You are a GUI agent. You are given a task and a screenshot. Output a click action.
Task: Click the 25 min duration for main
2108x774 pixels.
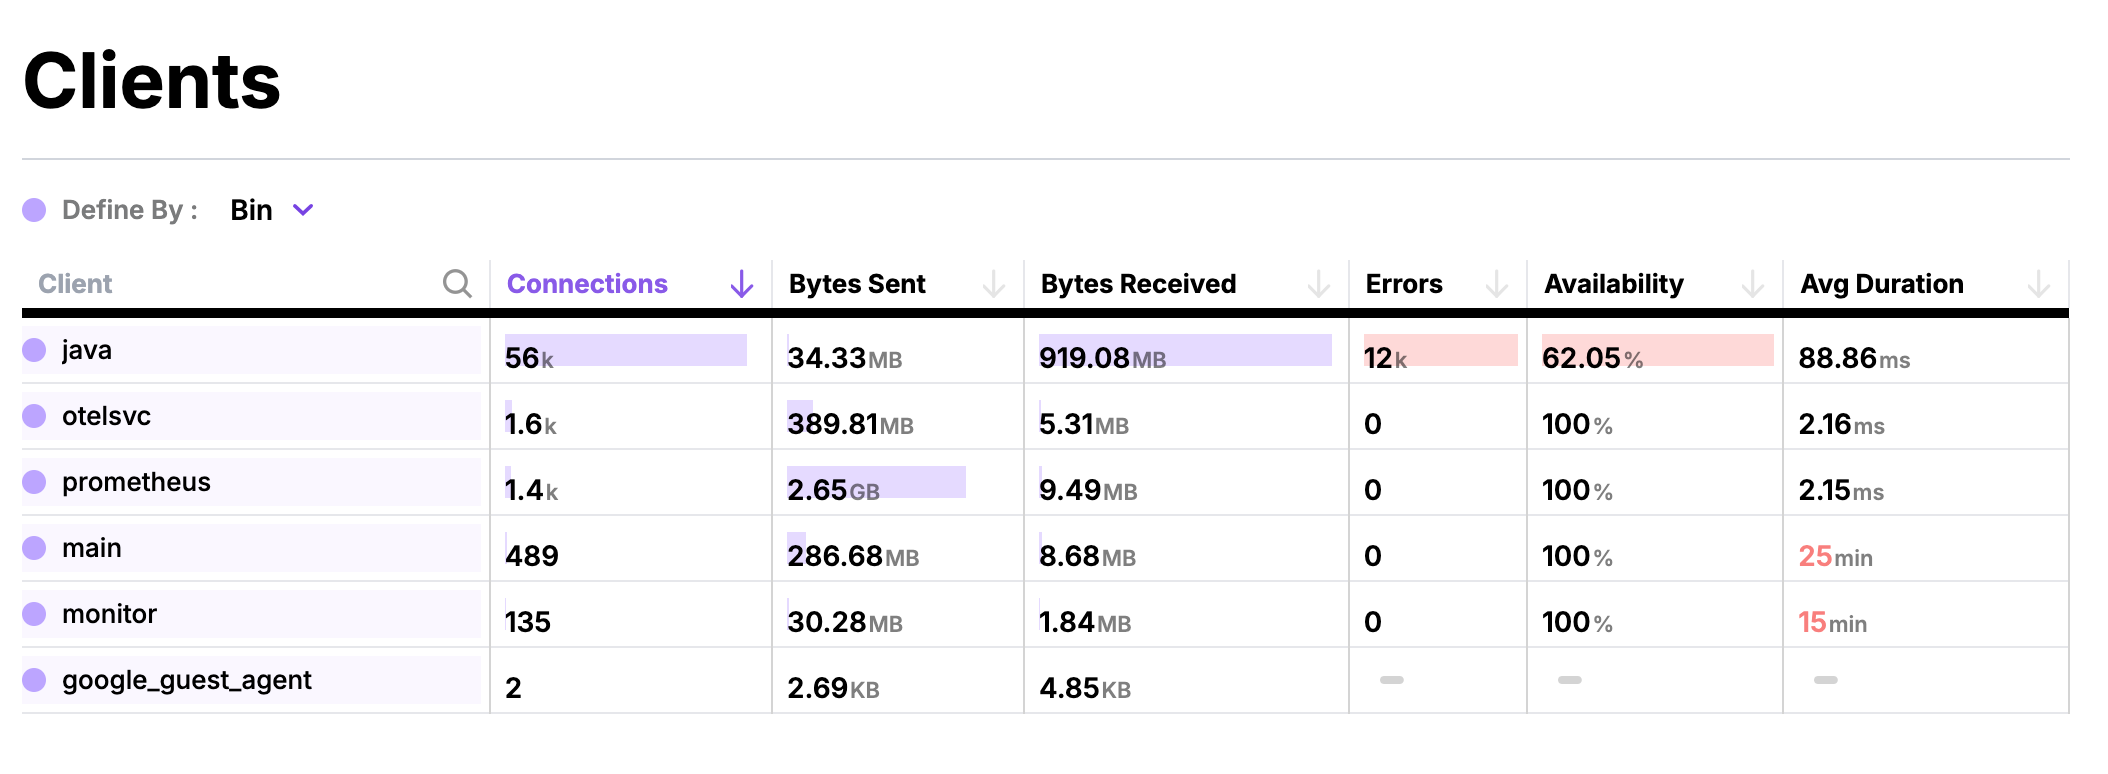(1835, 556)
